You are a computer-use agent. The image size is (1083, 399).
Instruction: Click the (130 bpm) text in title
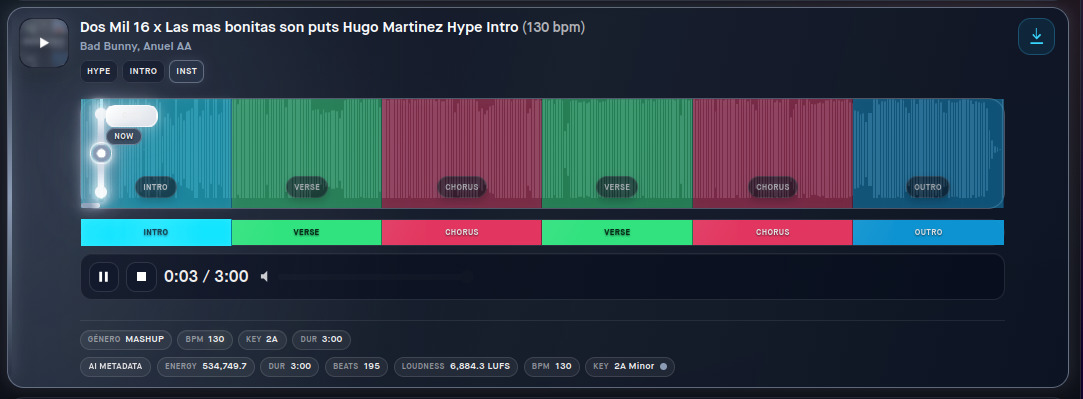(x=554, y=28)
